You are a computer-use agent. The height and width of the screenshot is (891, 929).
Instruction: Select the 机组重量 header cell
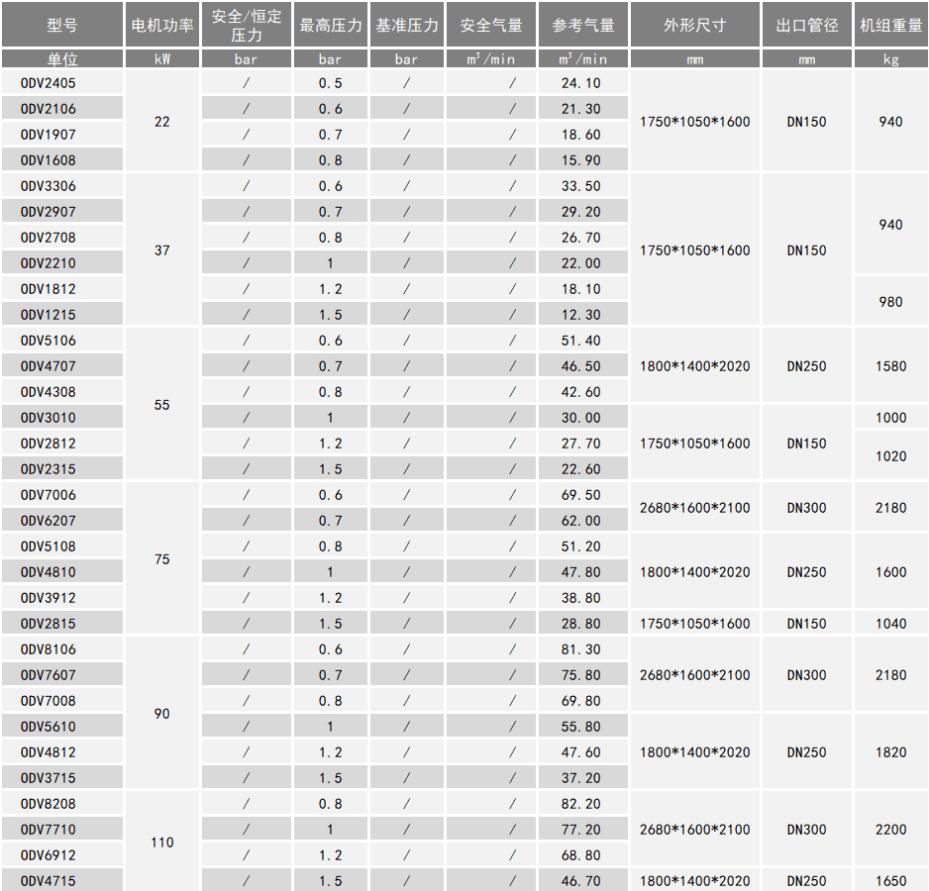coord(889,24)
